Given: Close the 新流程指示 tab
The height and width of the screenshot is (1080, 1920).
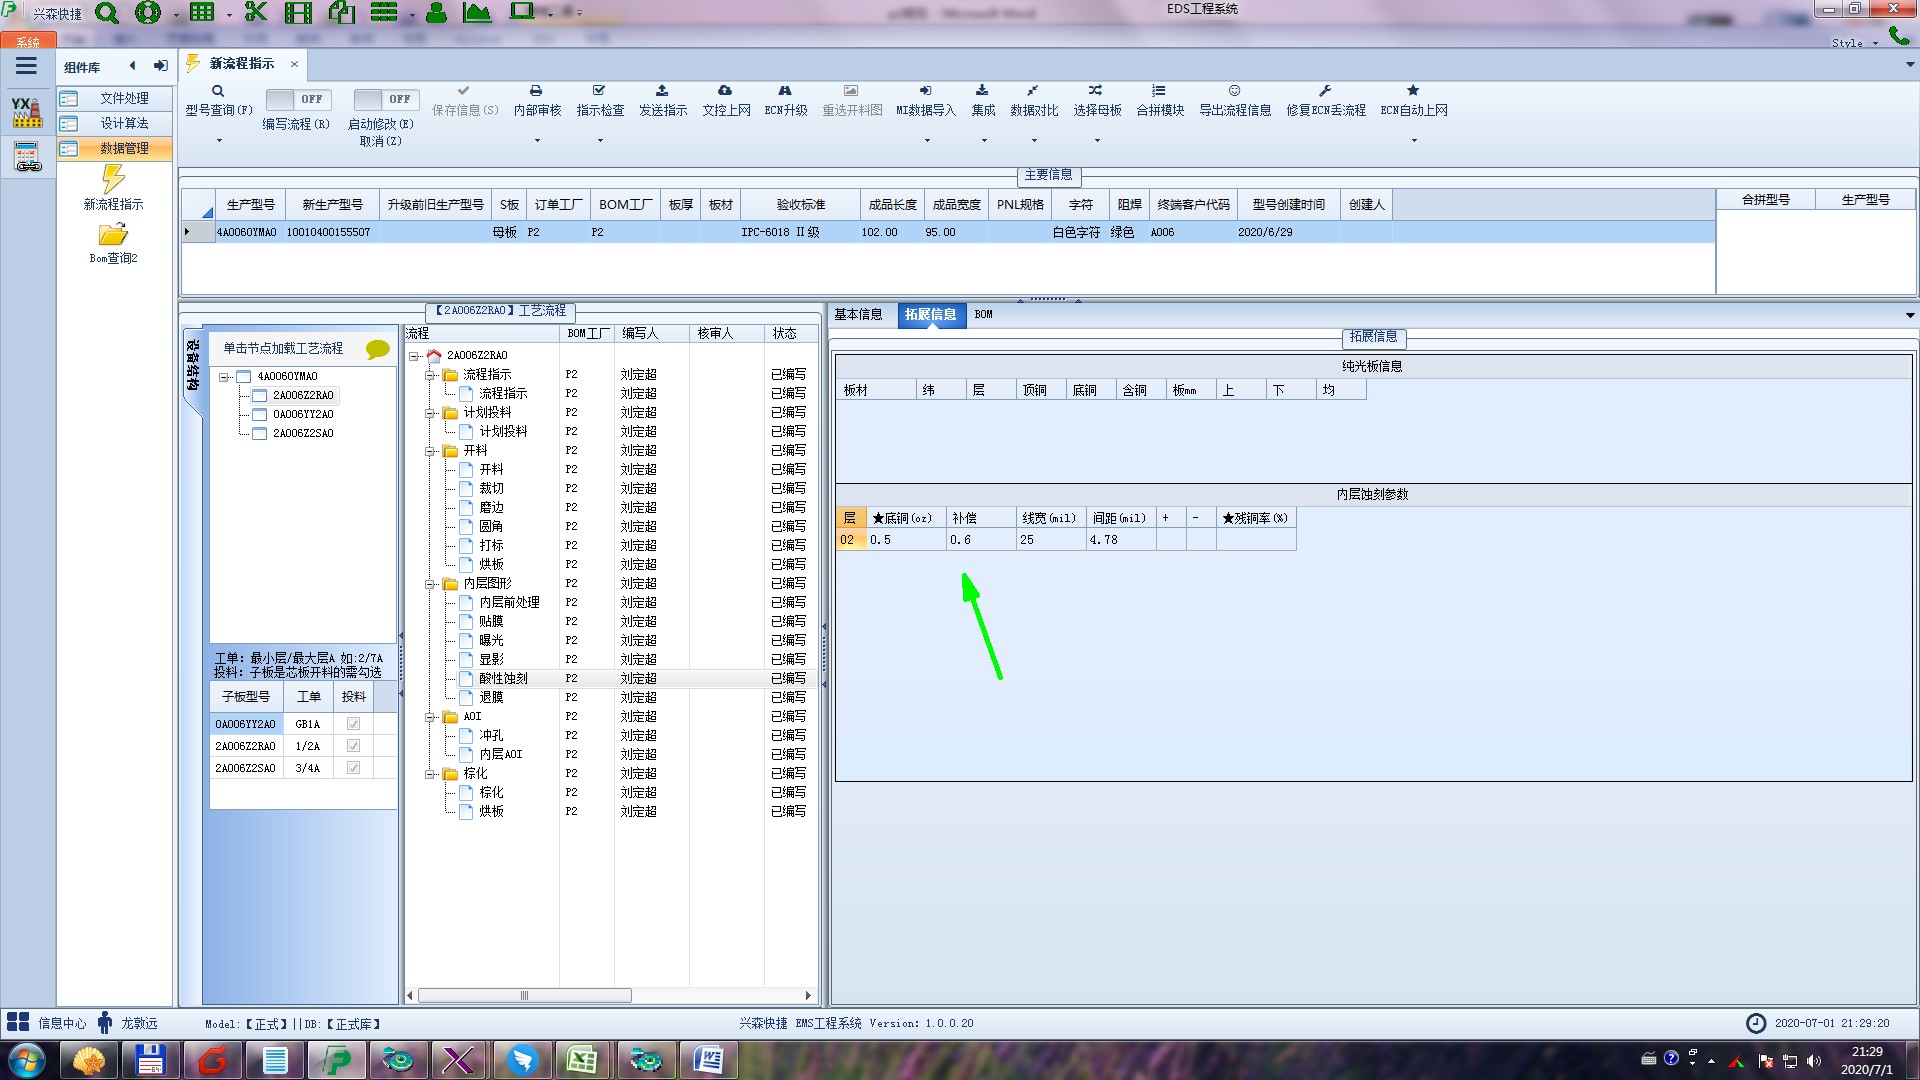Looking at the screenshot, I should 294,64.
